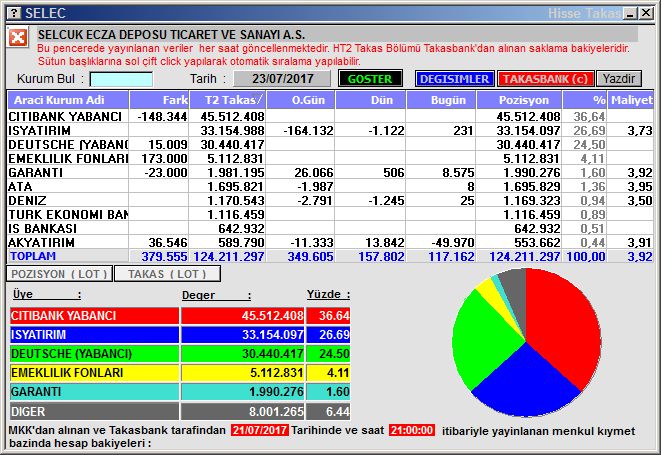Click the date label 21/07/2017

[x=260, y=430]
